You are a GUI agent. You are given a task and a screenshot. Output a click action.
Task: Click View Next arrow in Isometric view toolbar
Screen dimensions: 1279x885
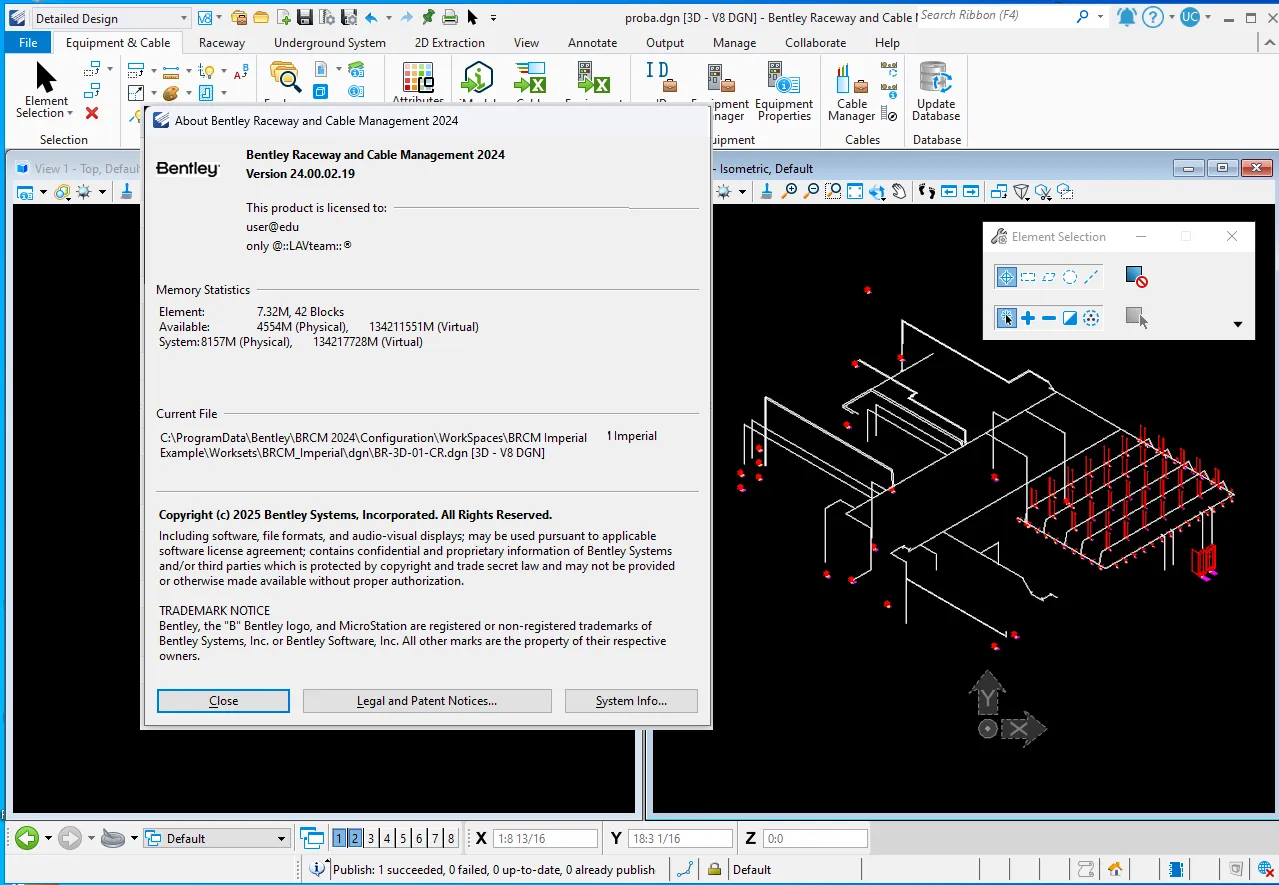click(970, 191)
